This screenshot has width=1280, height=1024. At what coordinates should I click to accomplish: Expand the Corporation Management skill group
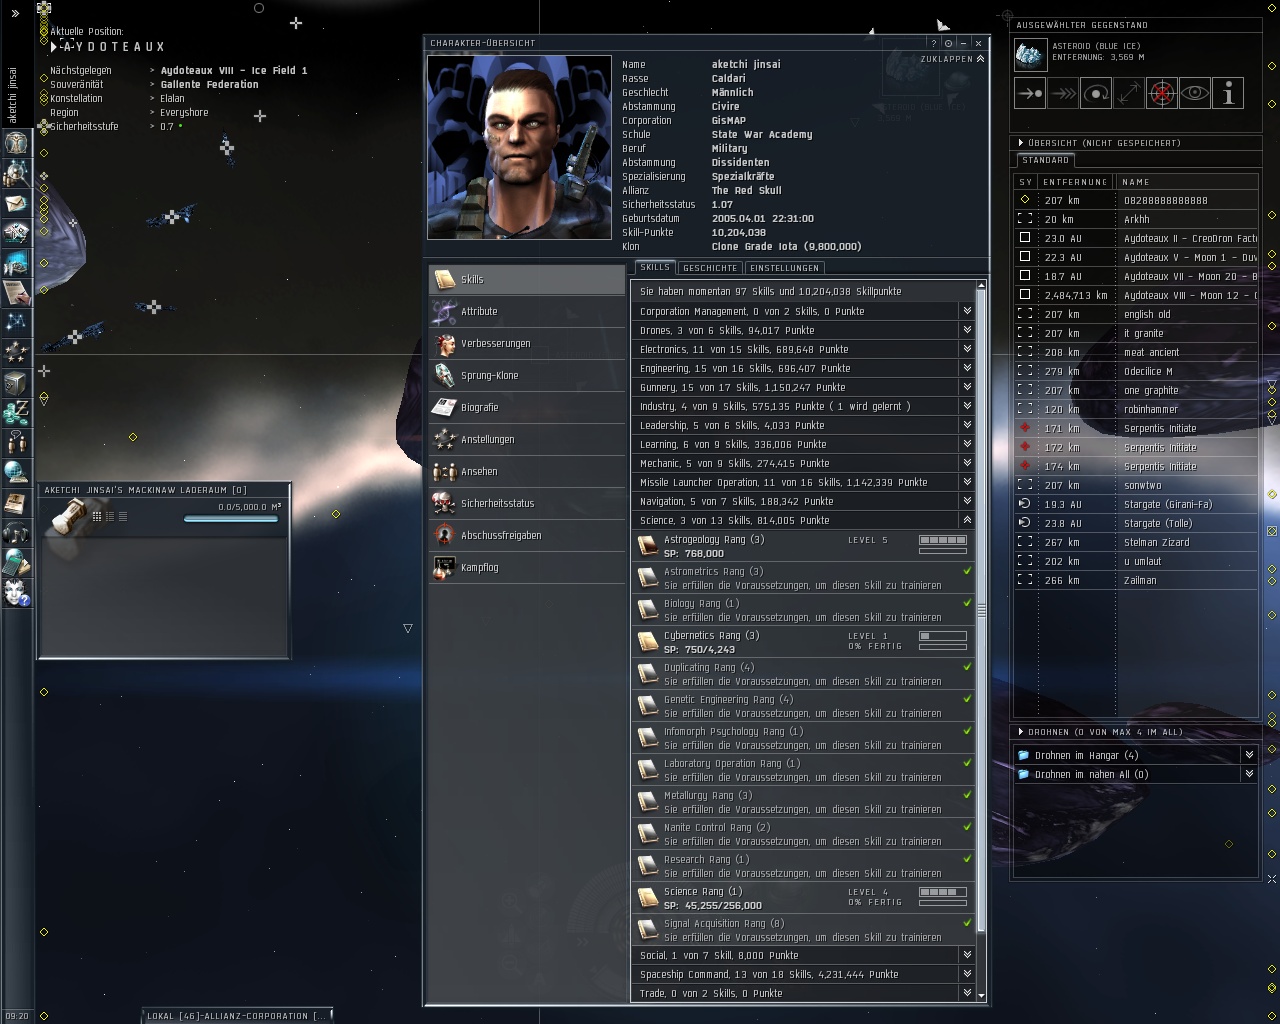[967, 311]
